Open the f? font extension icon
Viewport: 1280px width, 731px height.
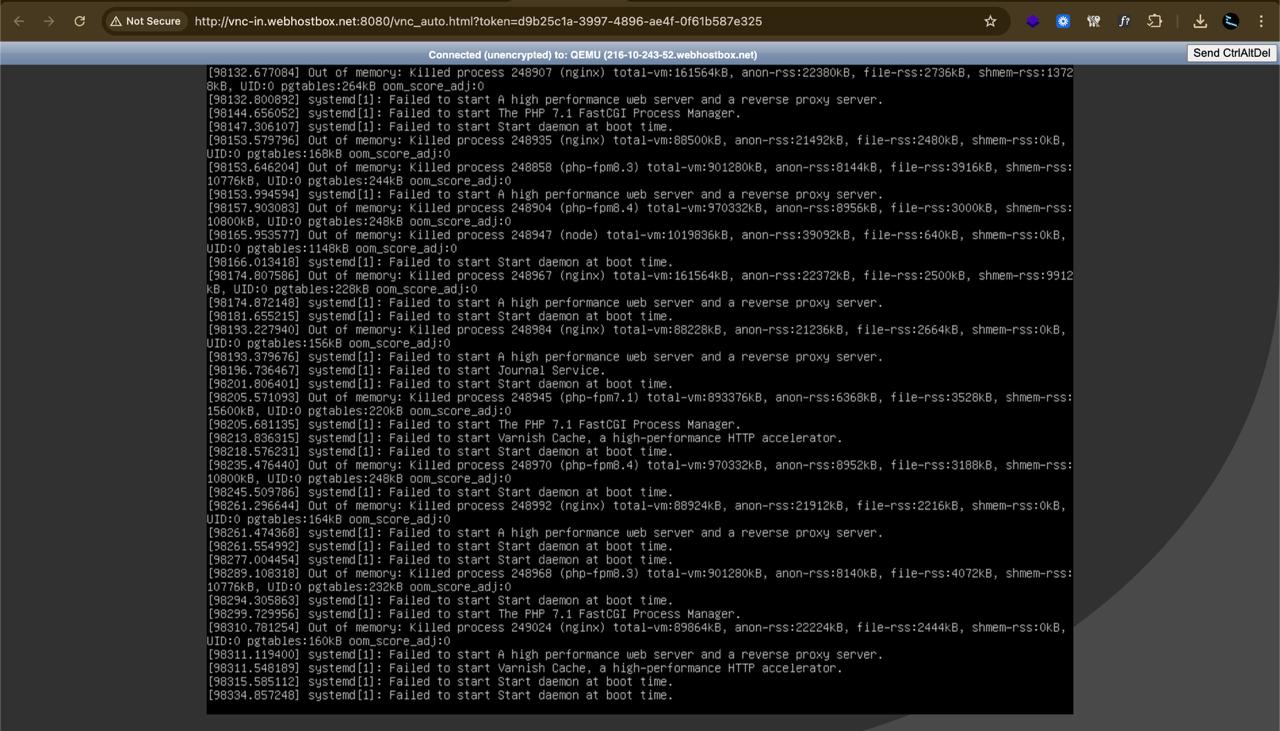coord(1124,21)
